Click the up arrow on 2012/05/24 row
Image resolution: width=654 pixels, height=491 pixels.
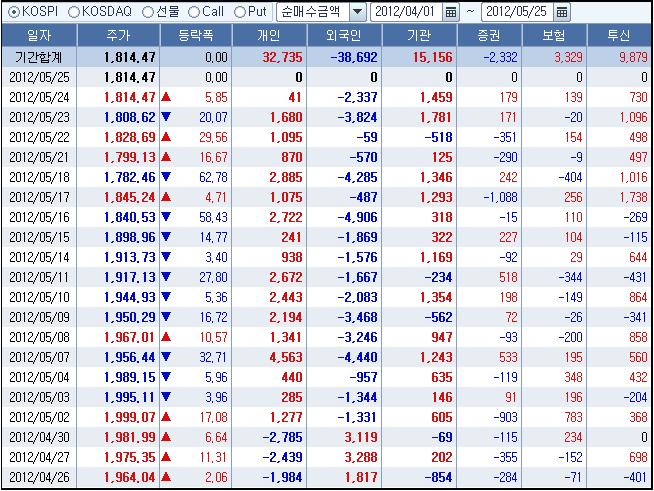click(x=166, y=97)
